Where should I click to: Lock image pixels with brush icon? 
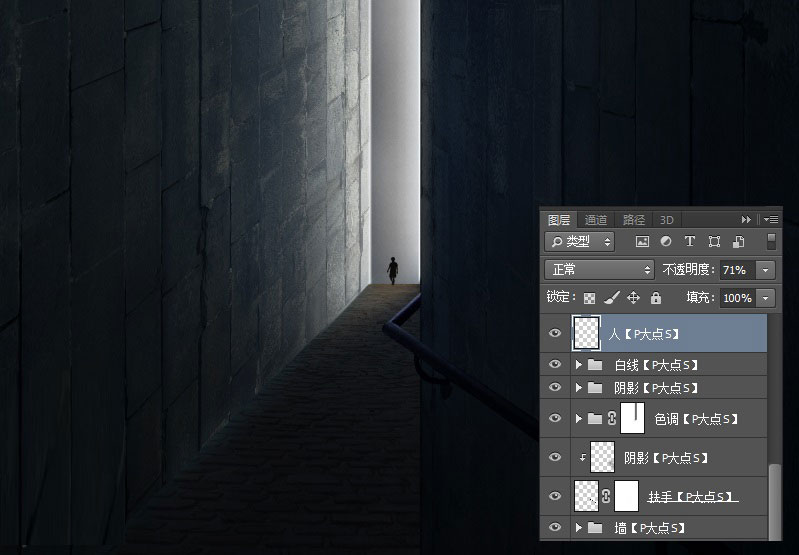pos(611,298)
